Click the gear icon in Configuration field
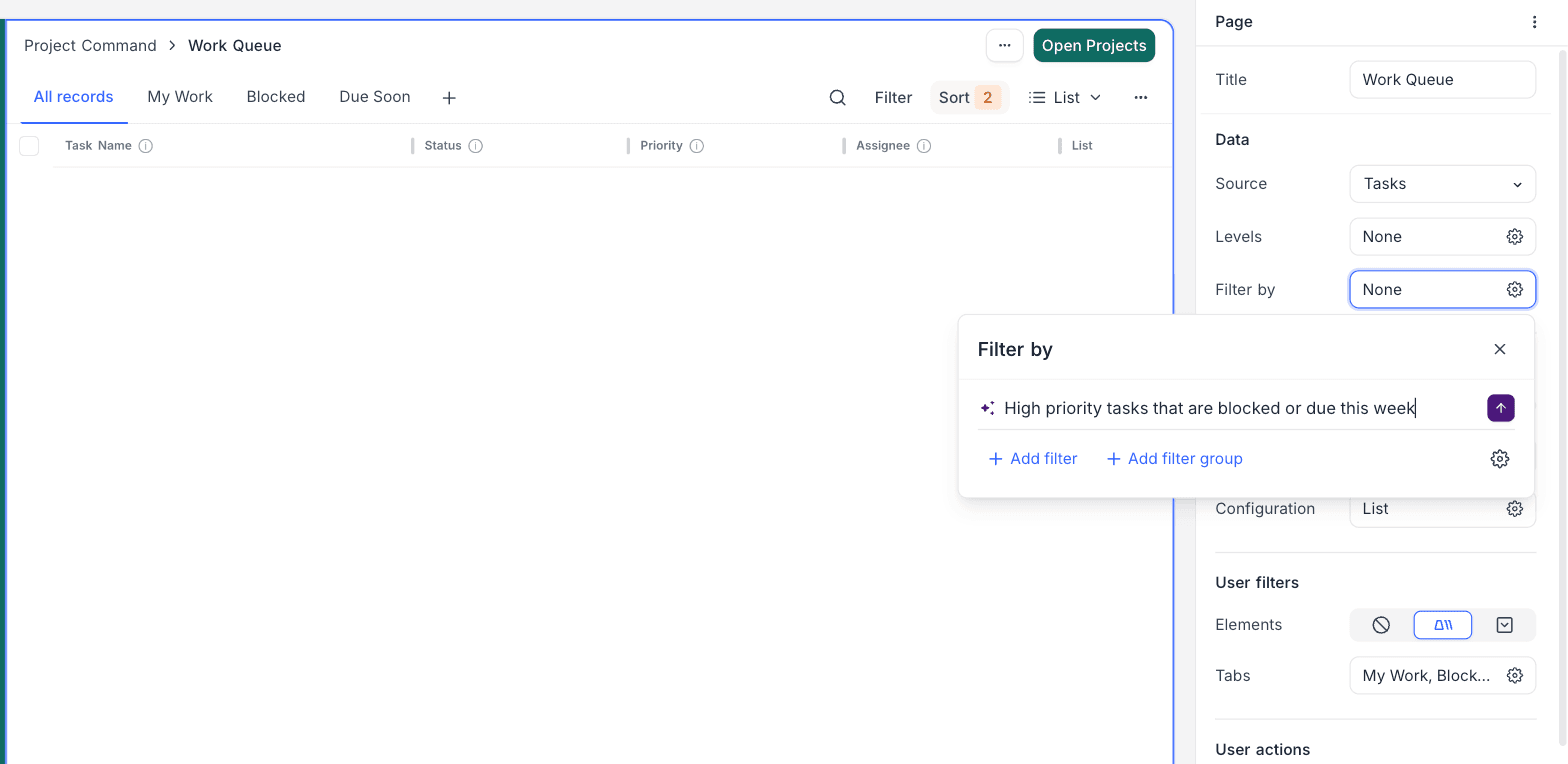This screenshot has width=1568, height=764. [1515, 508]
